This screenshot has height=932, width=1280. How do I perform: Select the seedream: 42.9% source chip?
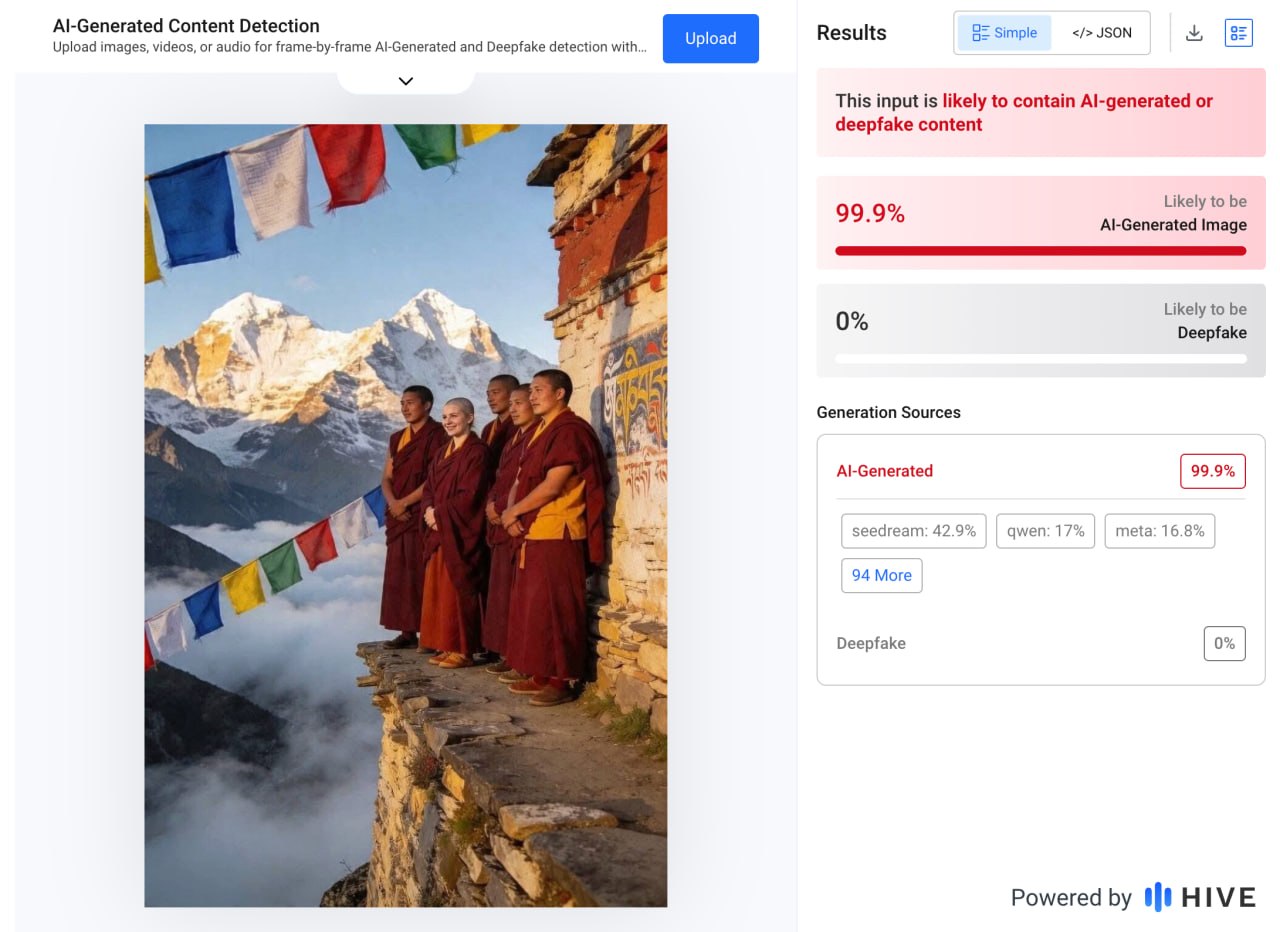coord(913,531)
